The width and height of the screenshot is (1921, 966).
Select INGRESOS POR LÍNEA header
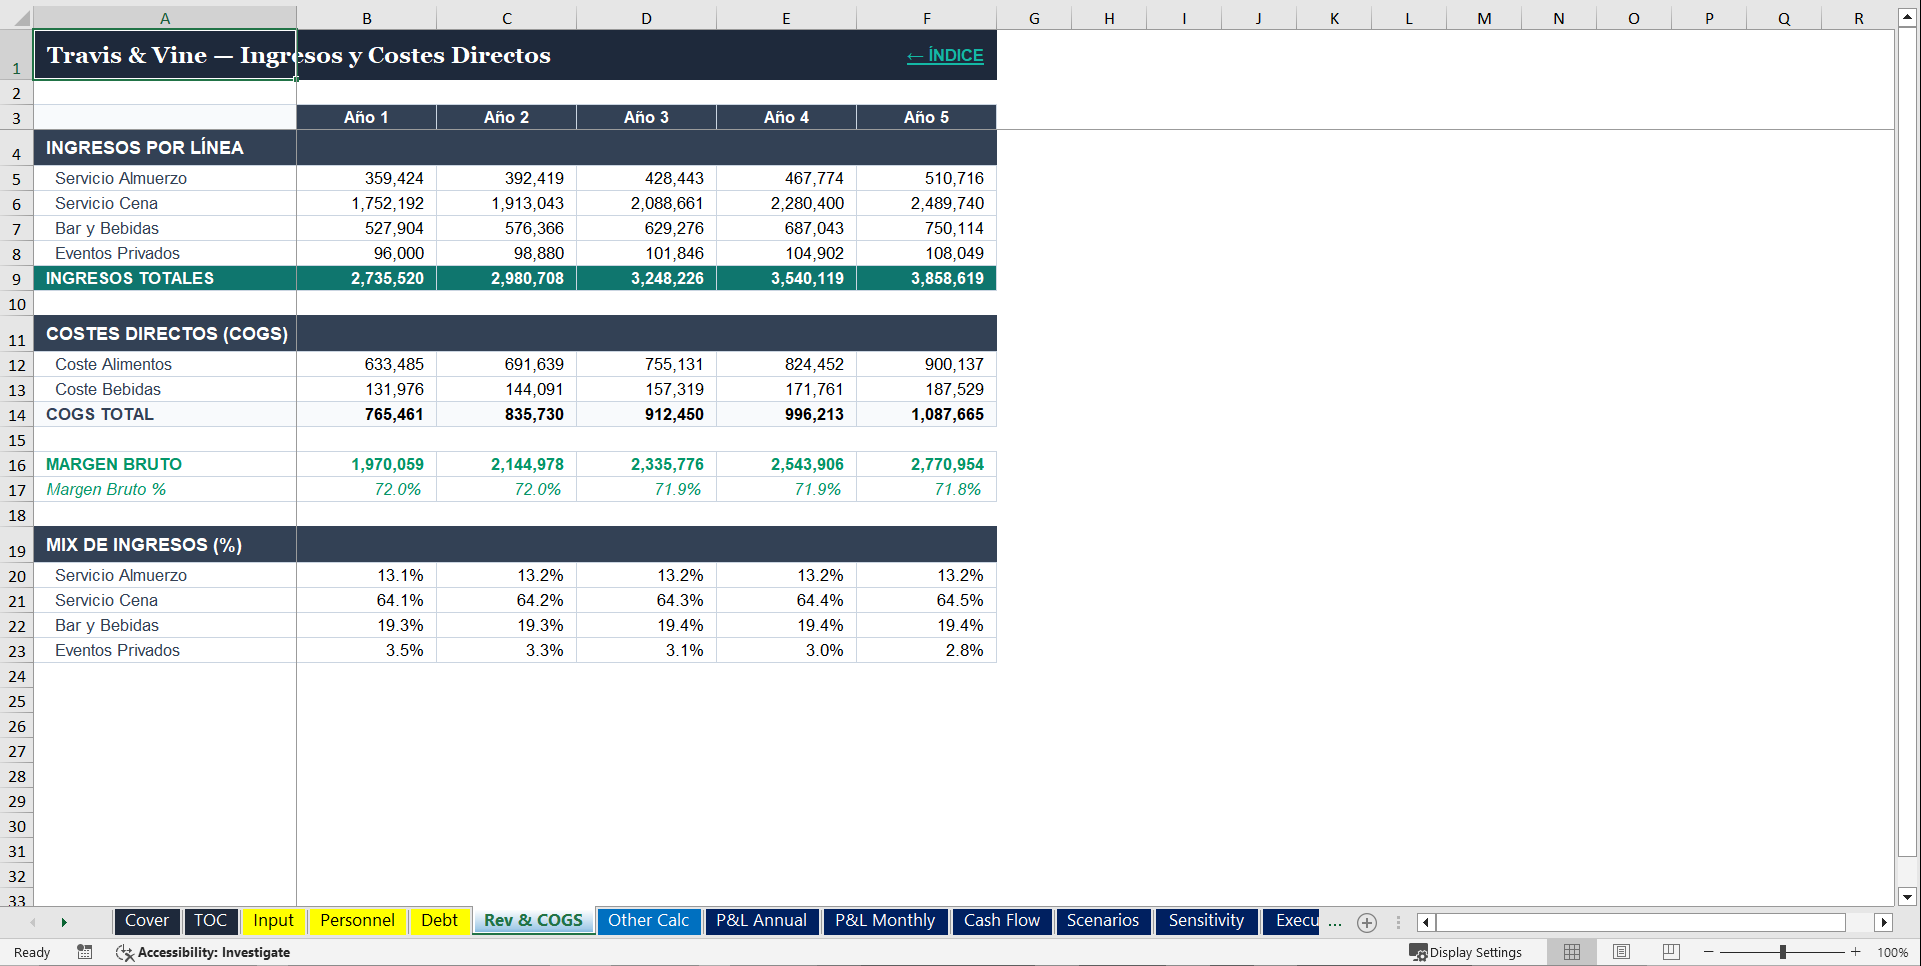pyautogui.click(x=165, y=147)
